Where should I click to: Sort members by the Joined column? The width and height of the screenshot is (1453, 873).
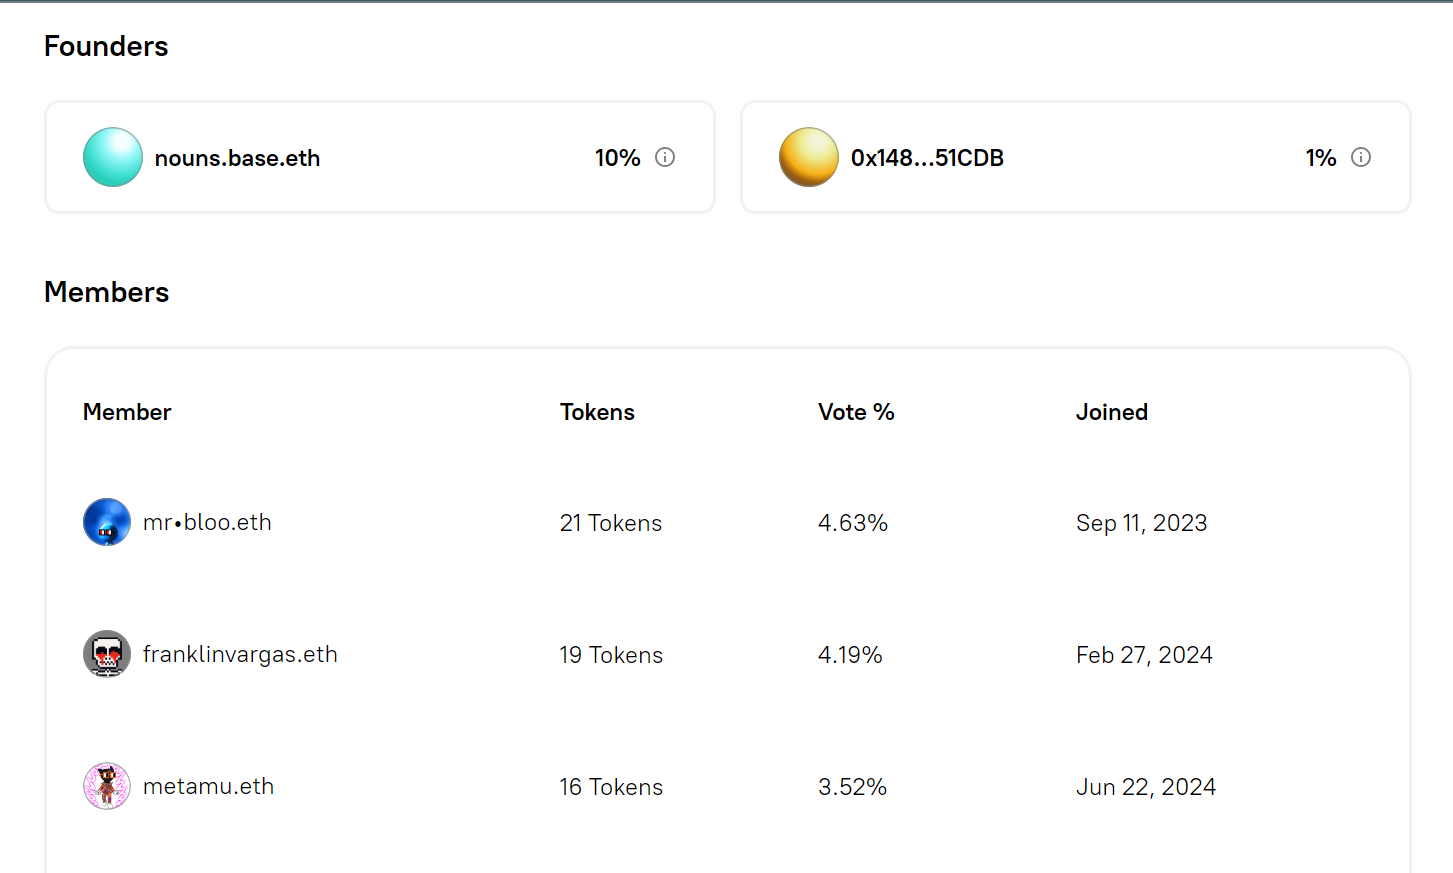tap(1111, 411)
